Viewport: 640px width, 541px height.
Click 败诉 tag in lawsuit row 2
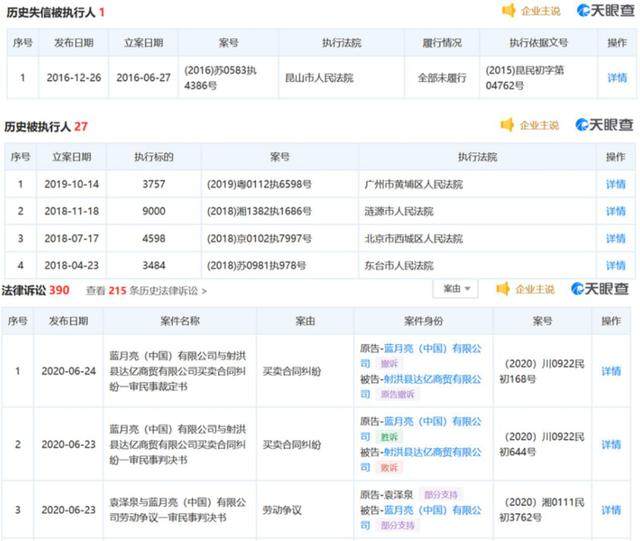[x=389, y=468]
